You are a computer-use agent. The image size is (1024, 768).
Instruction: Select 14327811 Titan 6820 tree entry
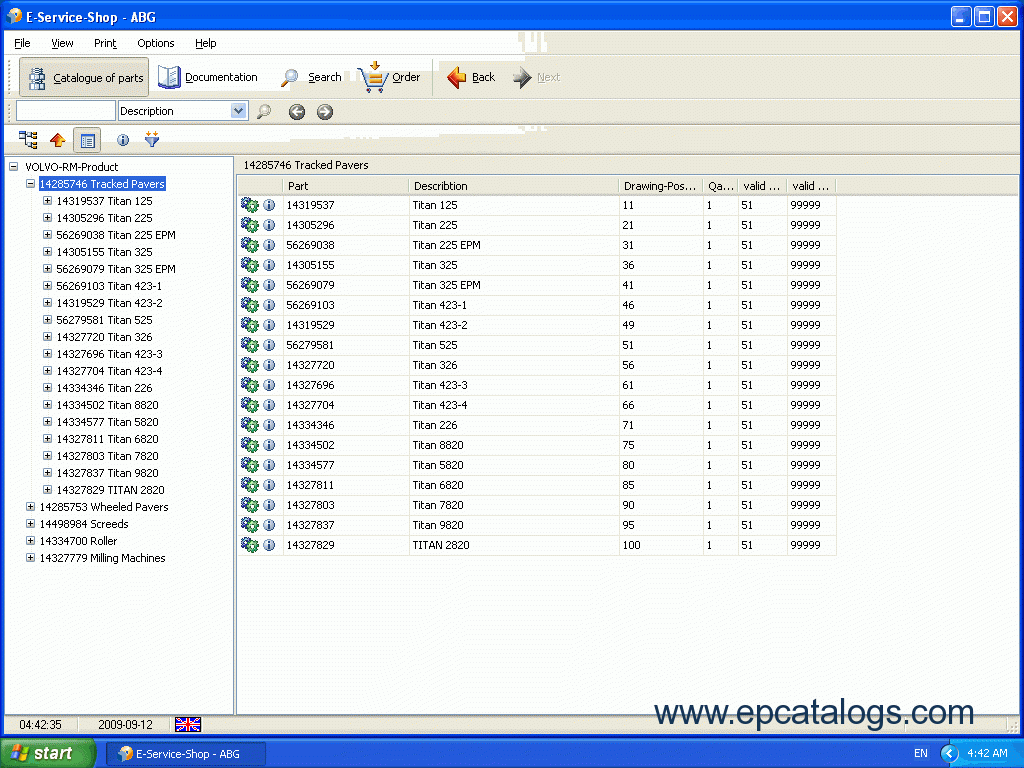pyautogui.click(x=107, y=438)
